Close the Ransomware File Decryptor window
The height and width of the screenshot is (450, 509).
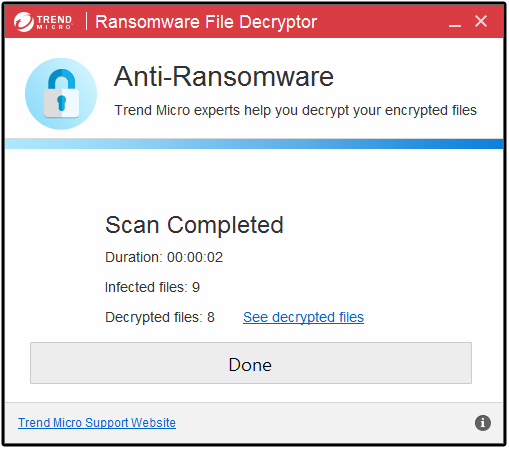[481, 21]
